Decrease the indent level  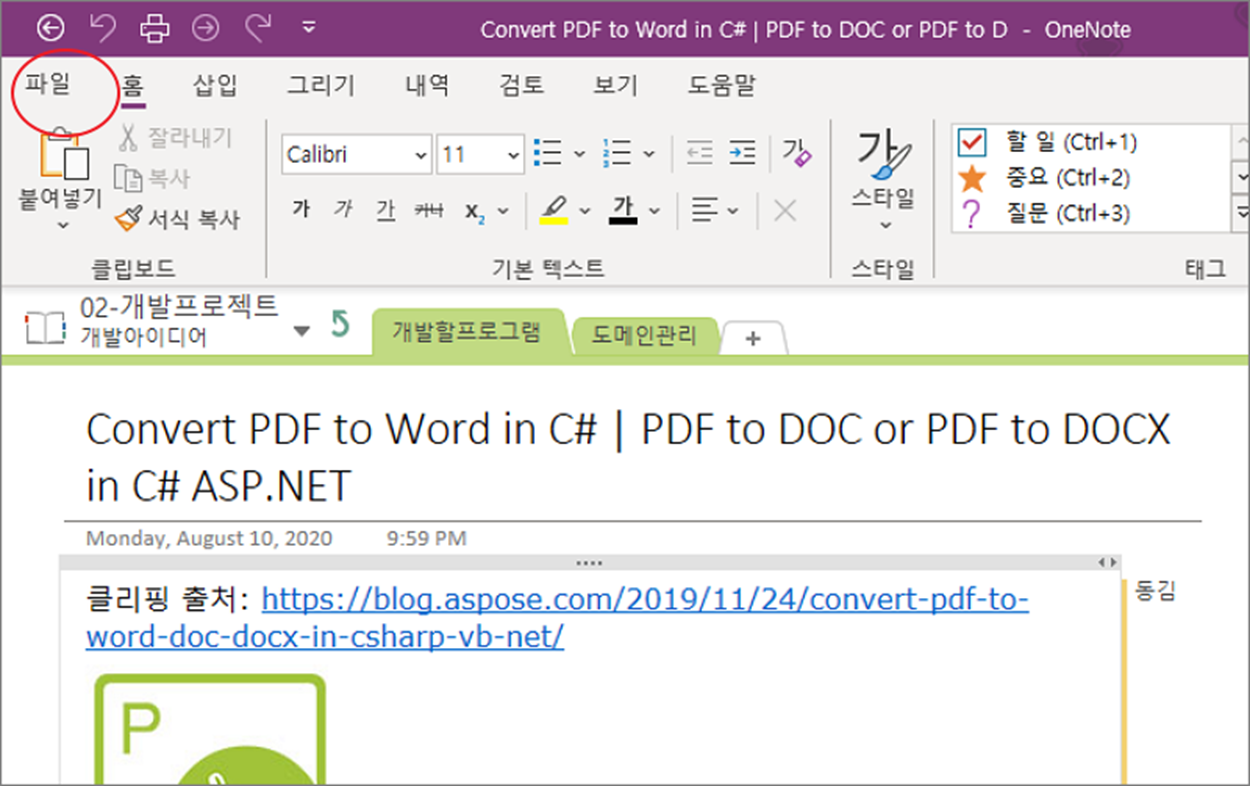[x=700, y=153]
